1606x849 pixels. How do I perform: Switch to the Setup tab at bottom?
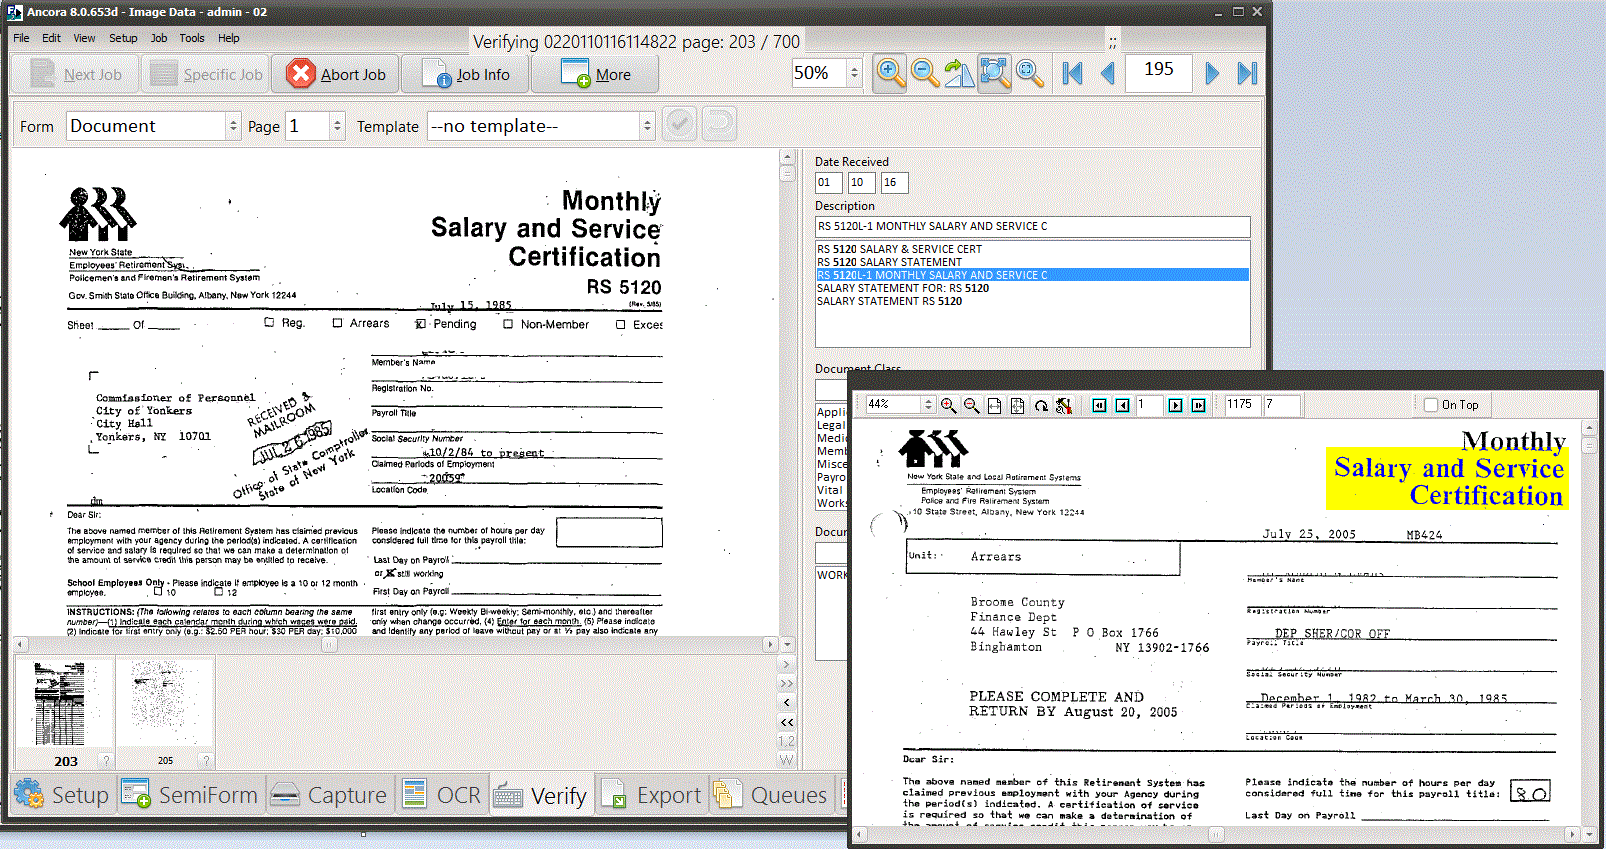coord(62,795)
